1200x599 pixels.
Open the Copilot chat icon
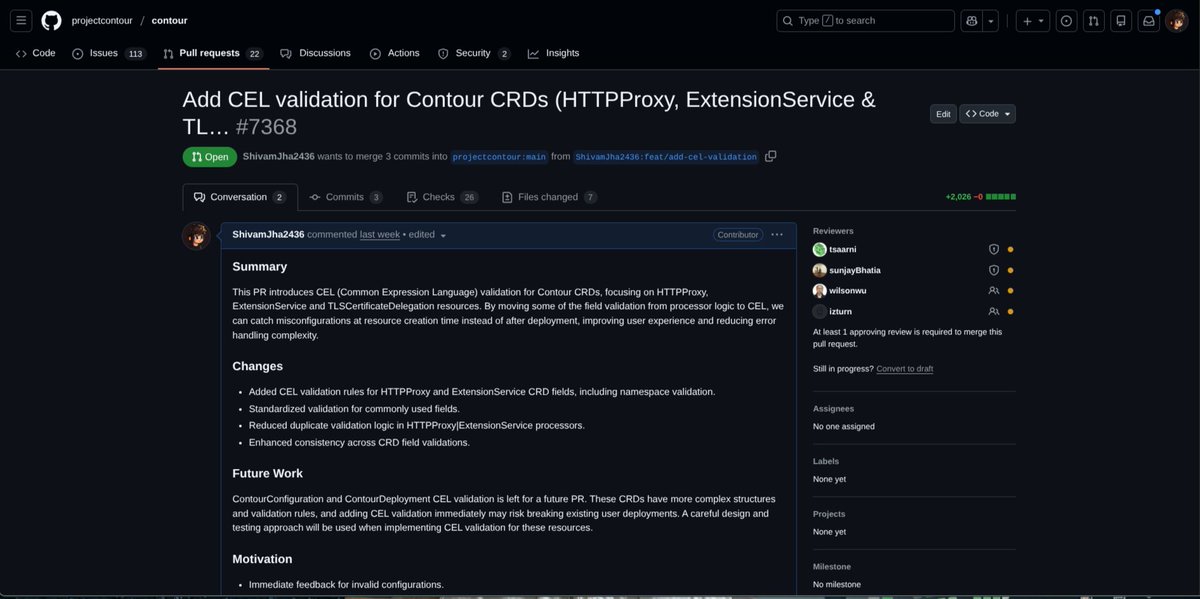click(x=971, y=20)
